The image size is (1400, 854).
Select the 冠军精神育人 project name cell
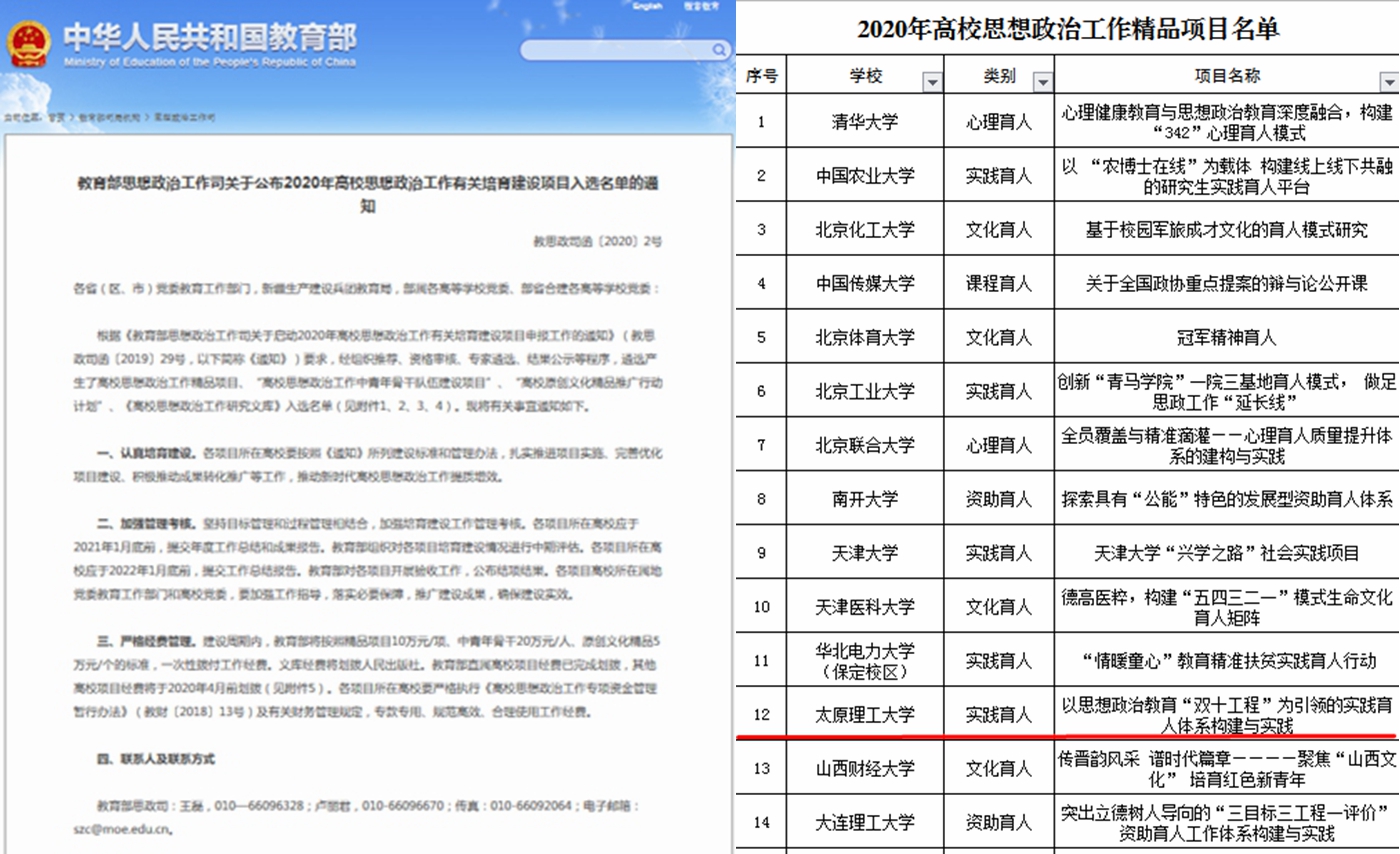click(x=1226, y=337)
